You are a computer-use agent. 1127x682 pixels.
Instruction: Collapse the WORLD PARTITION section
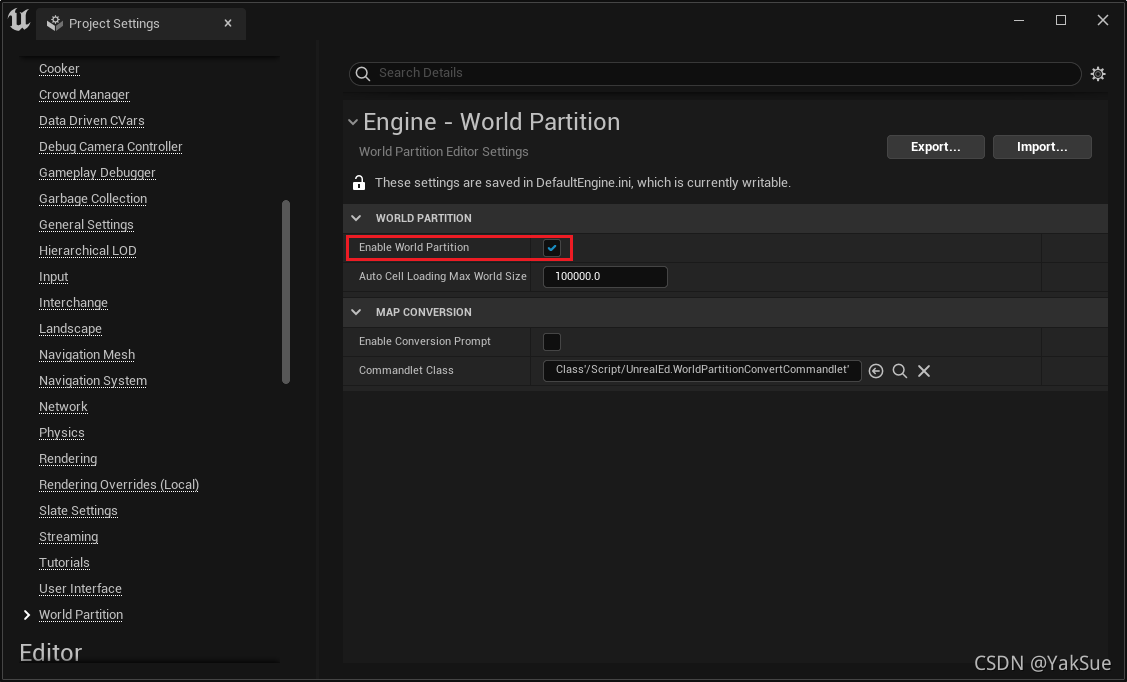(356, 218)
